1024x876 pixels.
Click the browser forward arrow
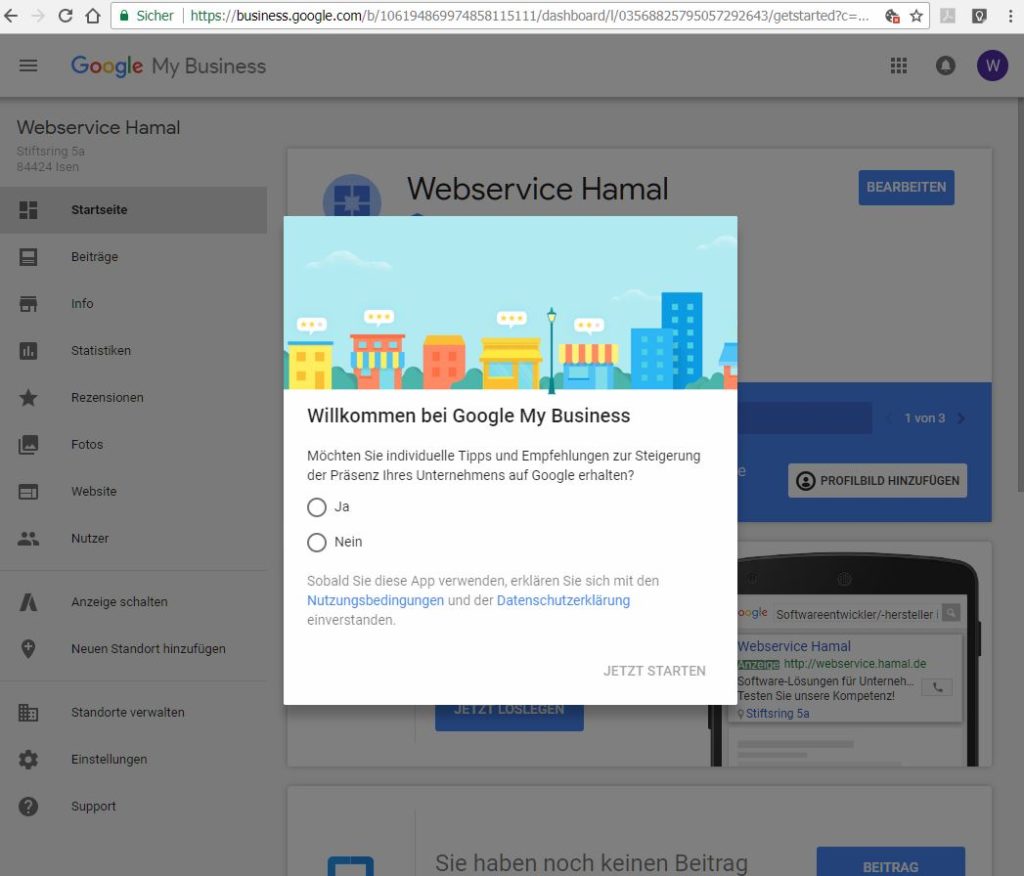pyautogui.click(x=38, y=16)
